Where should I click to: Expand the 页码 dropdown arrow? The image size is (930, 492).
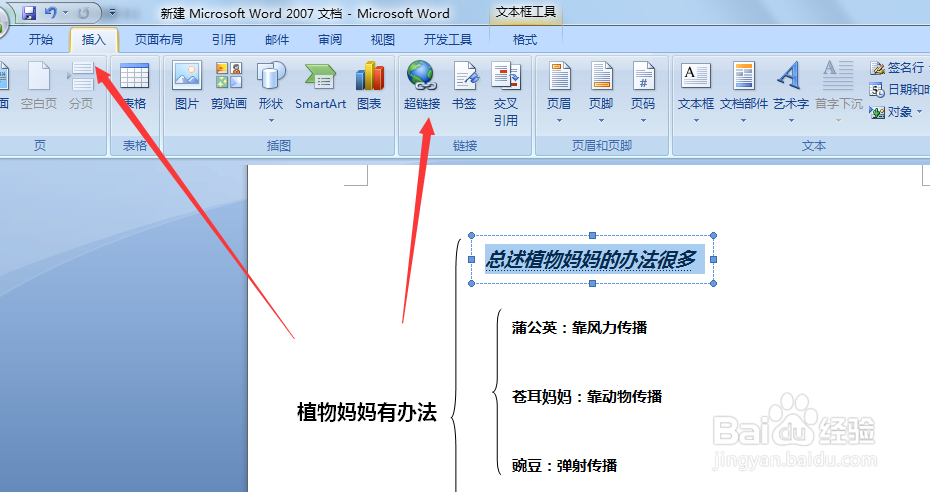point(643,120)
